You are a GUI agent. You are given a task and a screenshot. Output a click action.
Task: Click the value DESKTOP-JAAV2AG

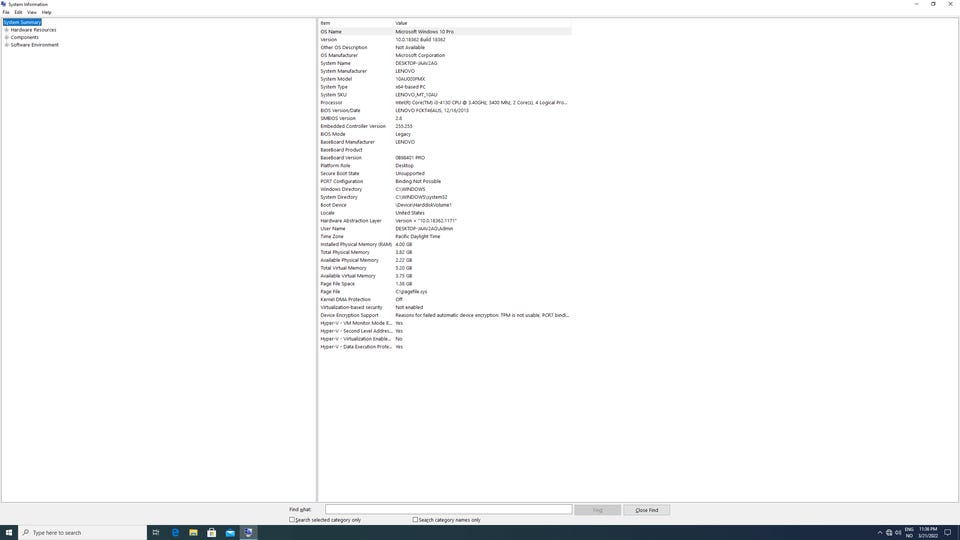[x=416, y=63]
